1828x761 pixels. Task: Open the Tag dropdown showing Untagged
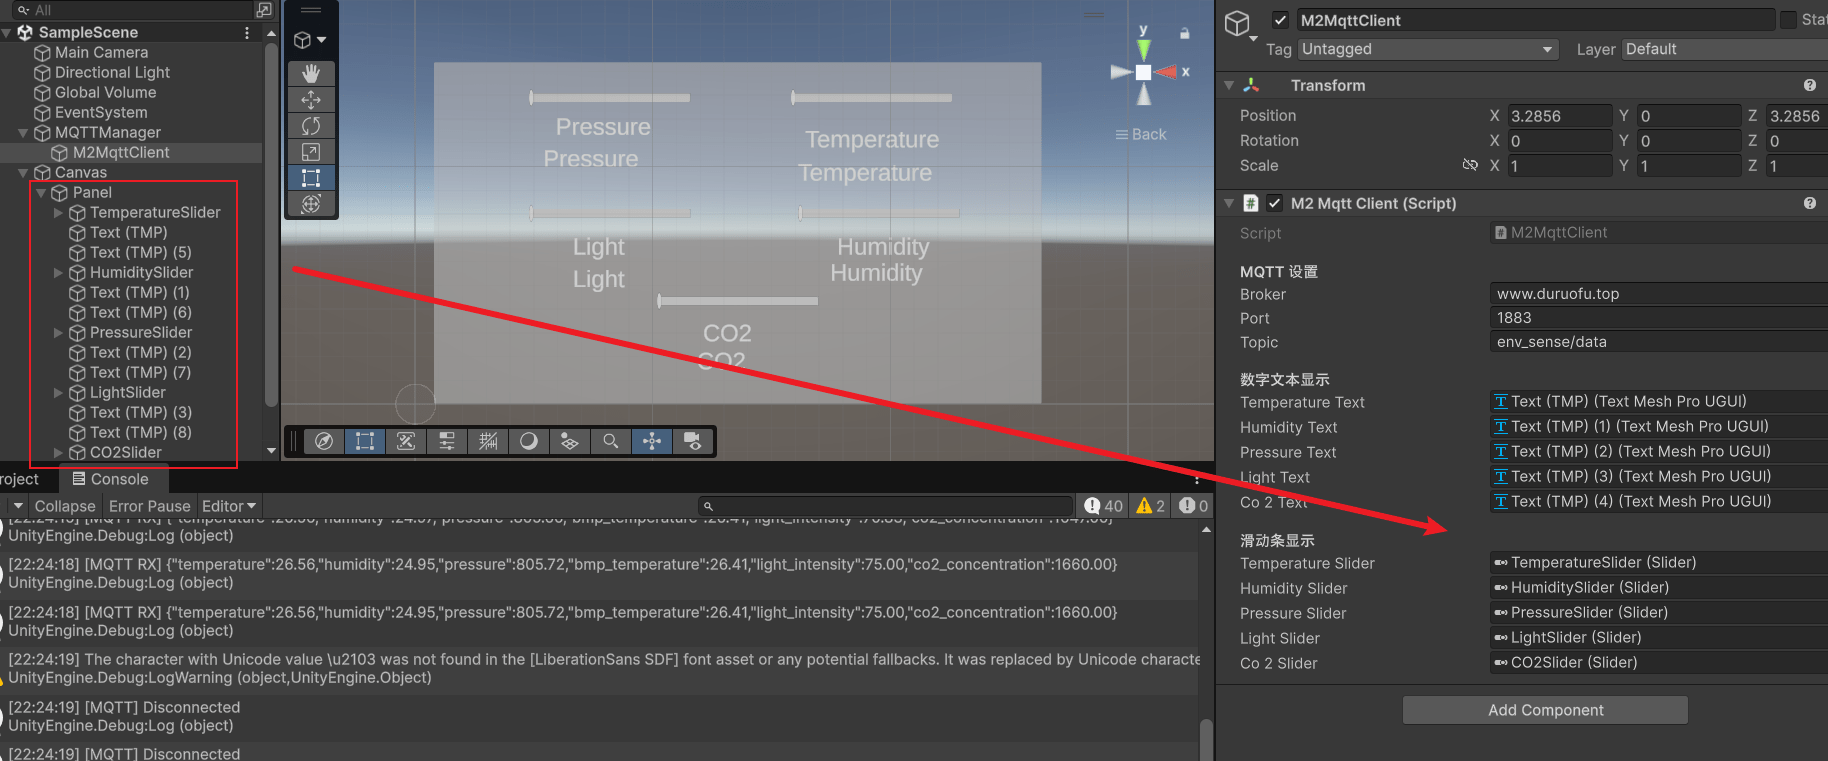coord(1427,49)
